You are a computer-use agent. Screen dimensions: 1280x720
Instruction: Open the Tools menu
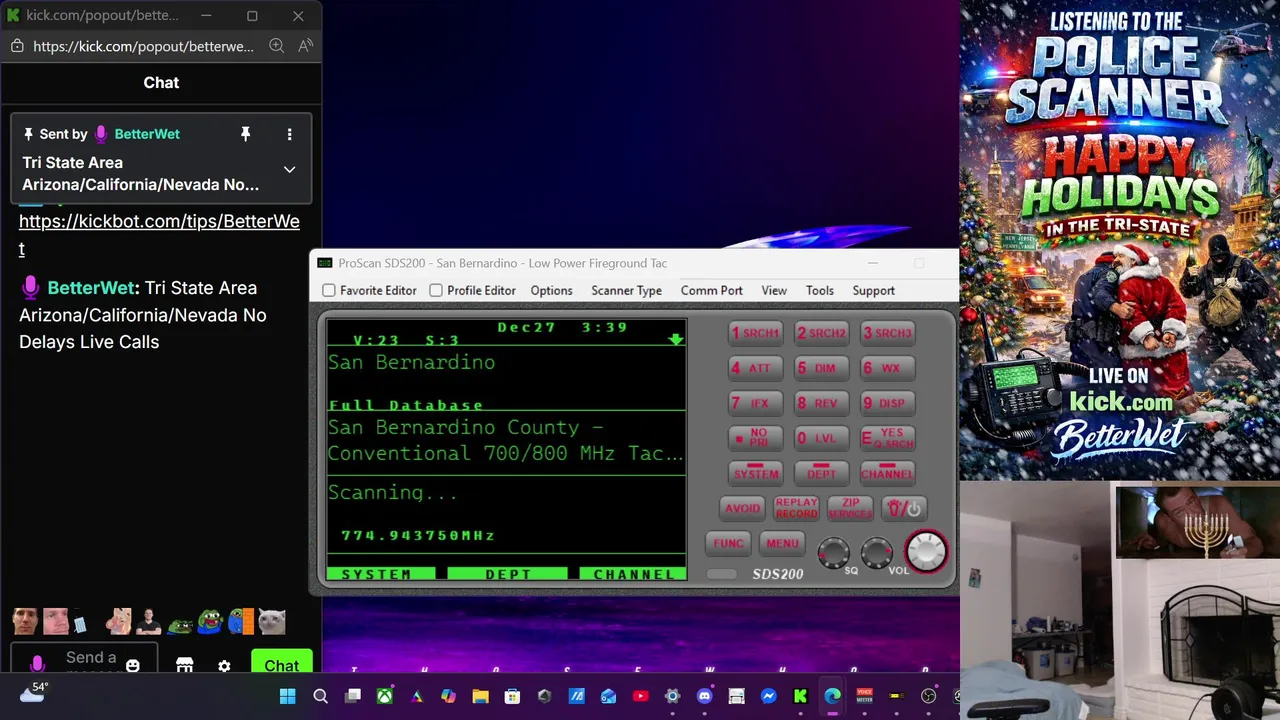tap(819, 290)
